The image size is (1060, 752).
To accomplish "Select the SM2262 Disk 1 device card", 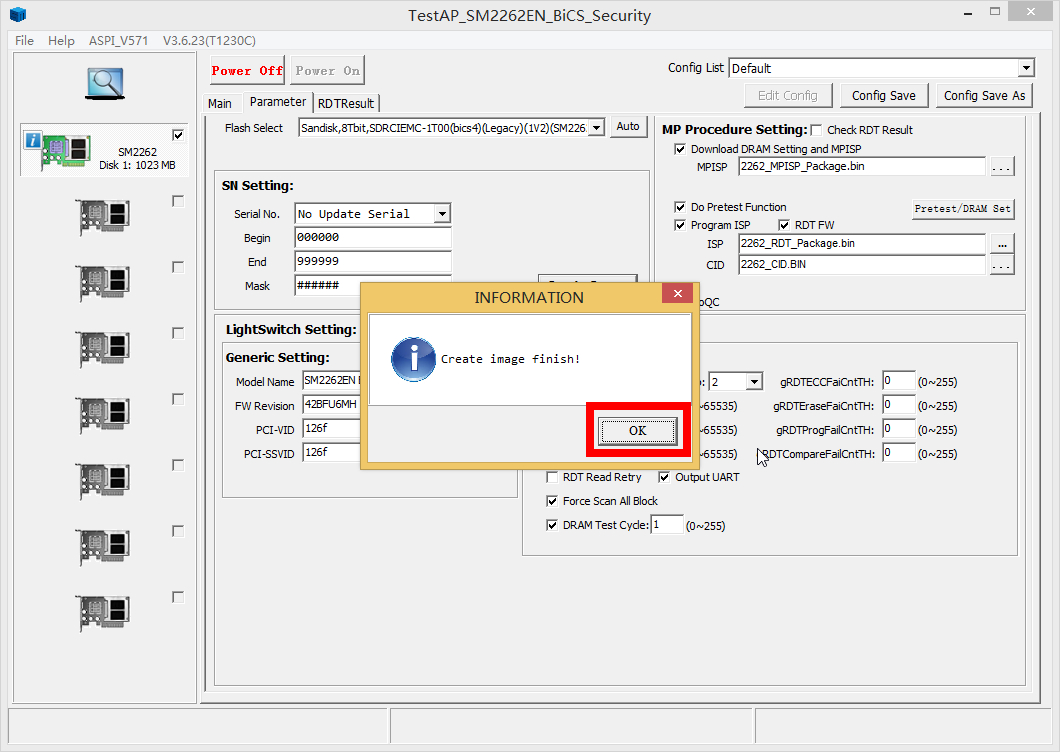I will tap(103, 152).
